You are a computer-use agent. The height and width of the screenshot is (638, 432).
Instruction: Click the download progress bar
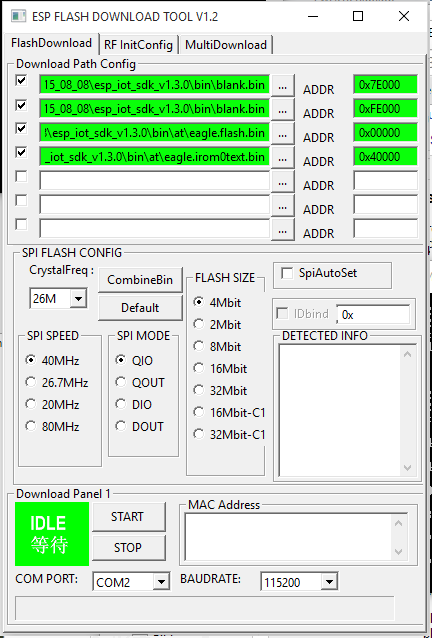[205, 608]
